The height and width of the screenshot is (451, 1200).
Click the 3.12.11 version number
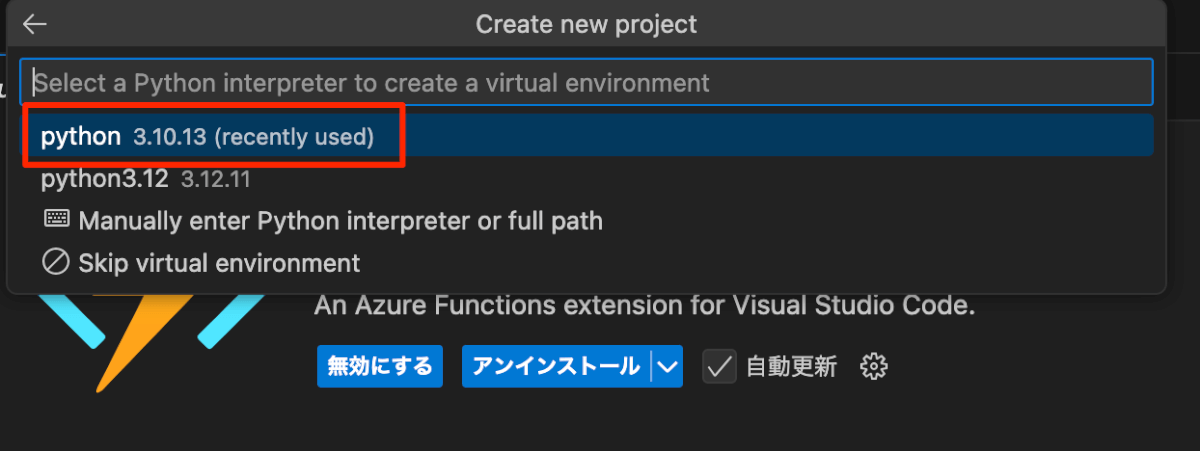click(215, 181)
